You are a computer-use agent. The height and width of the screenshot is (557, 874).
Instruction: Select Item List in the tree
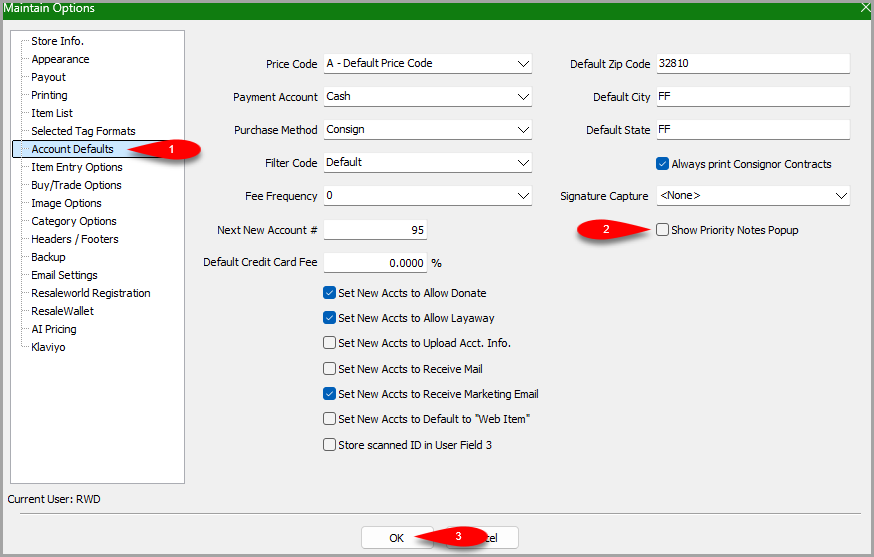click(x=52, y=113)
